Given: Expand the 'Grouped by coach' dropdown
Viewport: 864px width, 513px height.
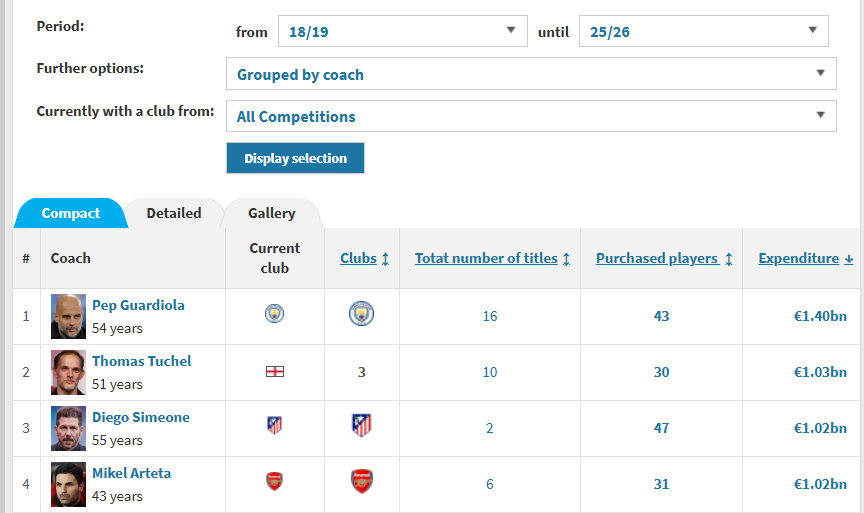Looking at the screenshot, I should (x=531, y=74).
